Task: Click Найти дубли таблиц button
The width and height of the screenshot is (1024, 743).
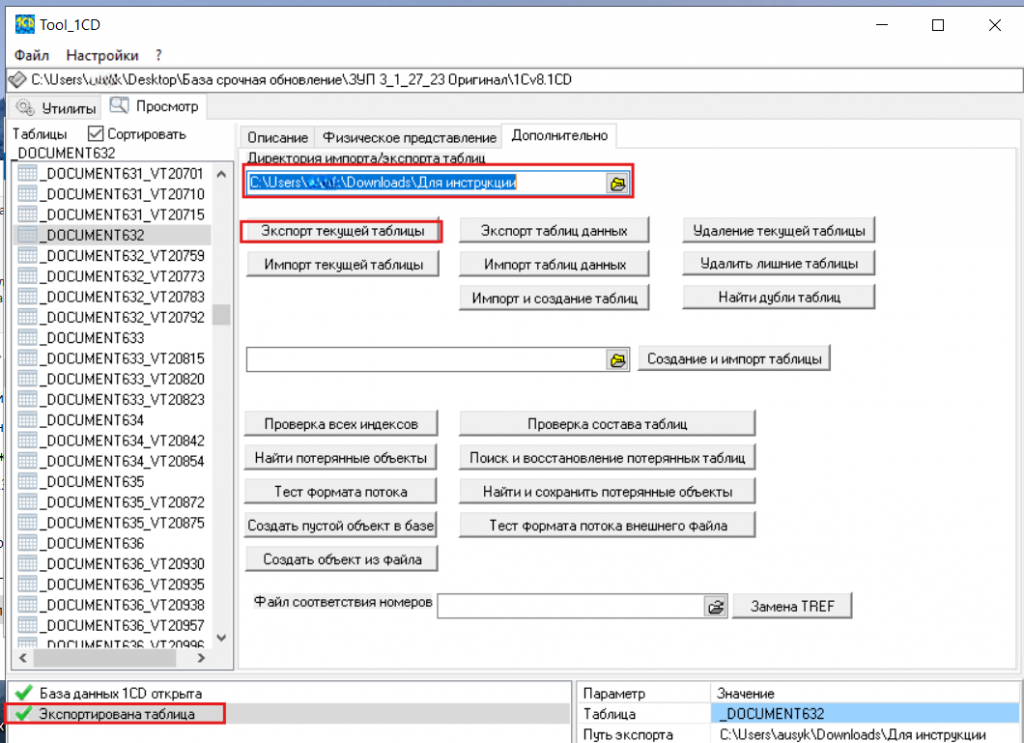Action: [x=778, y=298]
